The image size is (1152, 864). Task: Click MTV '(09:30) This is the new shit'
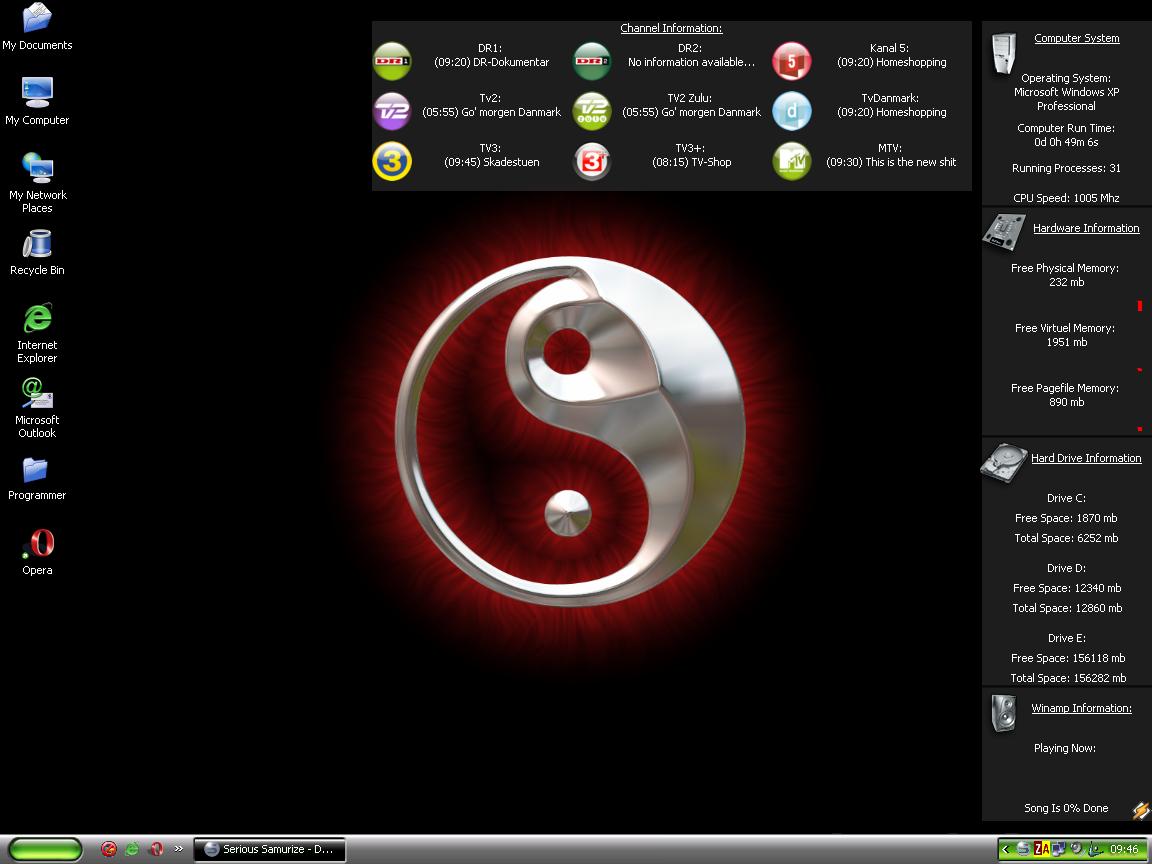point(891,162)
